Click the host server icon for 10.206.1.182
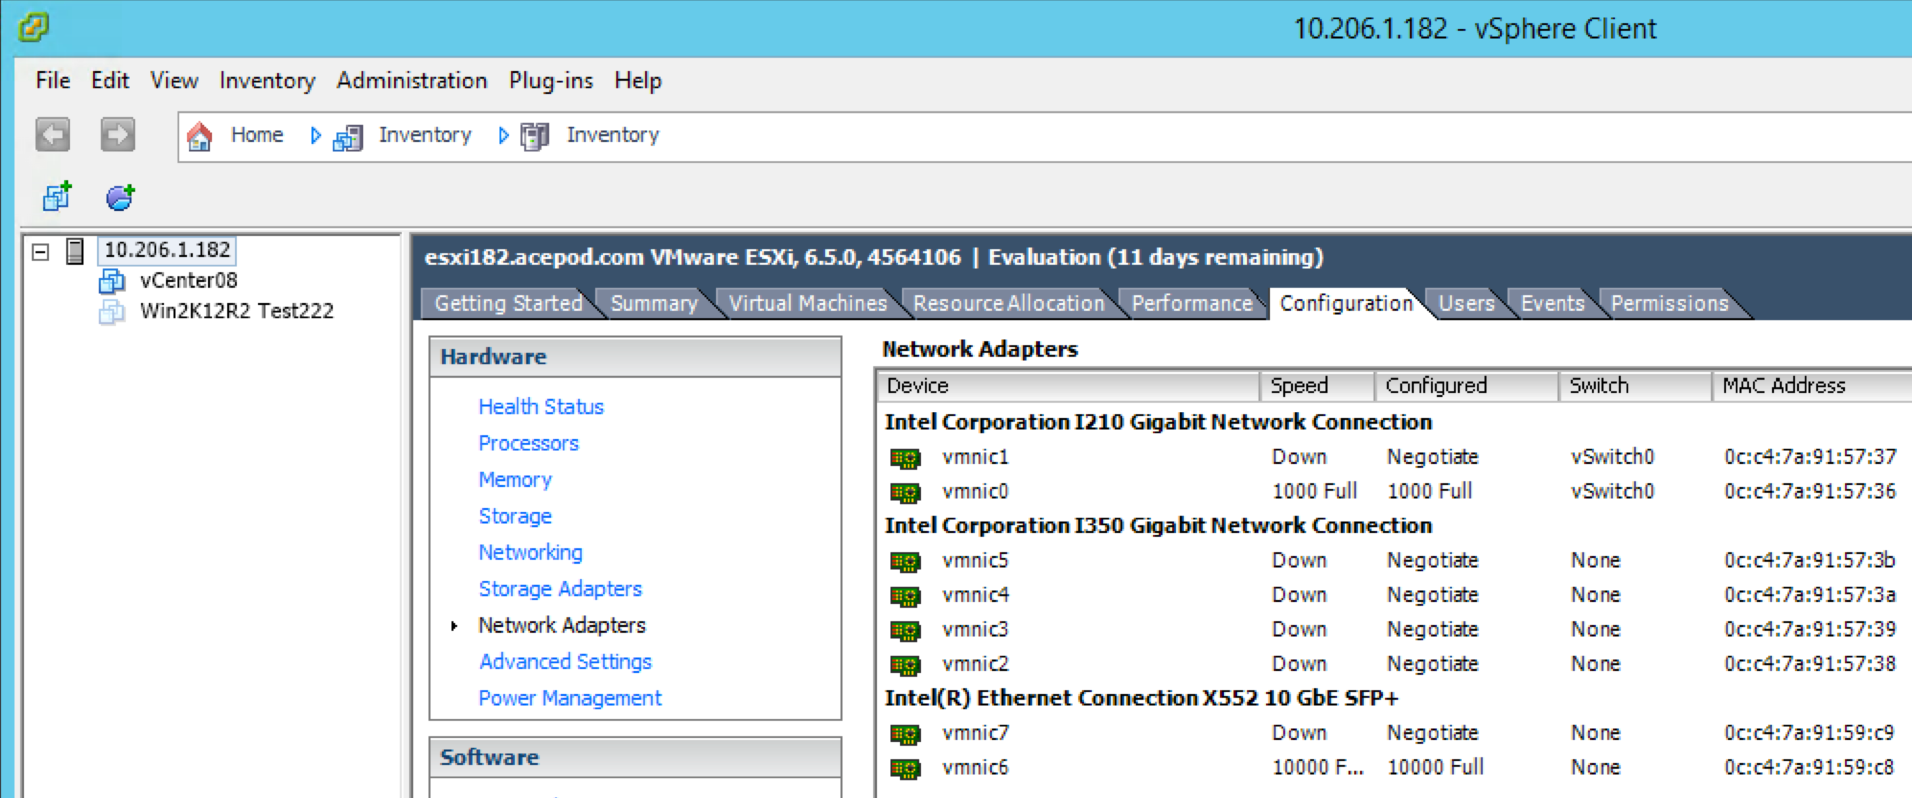 point(75,250)
